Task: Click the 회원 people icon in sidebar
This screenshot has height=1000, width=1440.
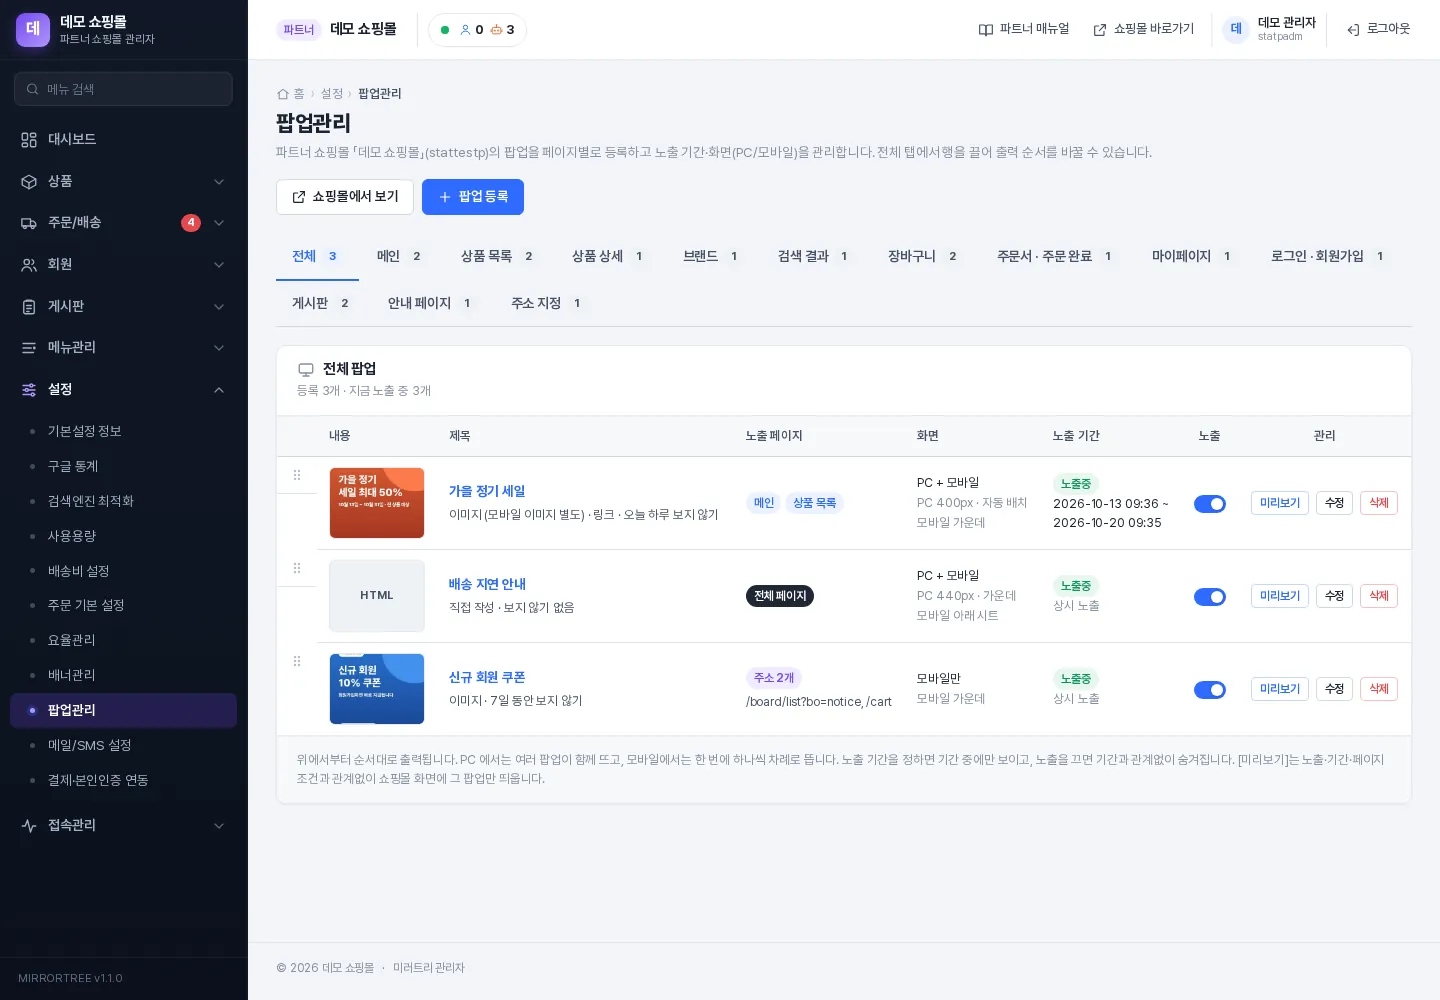Action: [29, 265]
